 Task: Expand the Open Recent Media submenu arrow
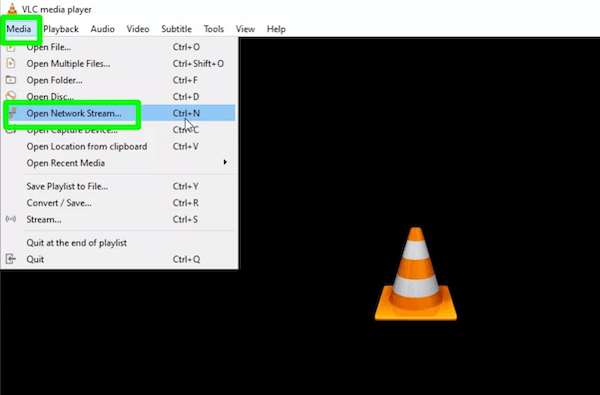225,162
